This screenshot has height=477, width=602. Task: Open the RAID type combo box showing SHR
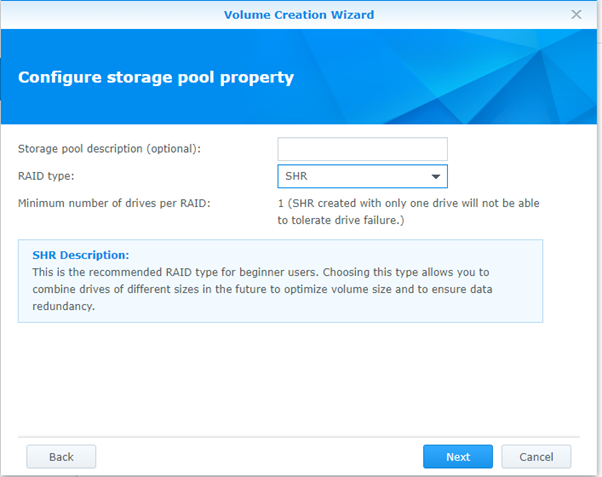(352, 177)
